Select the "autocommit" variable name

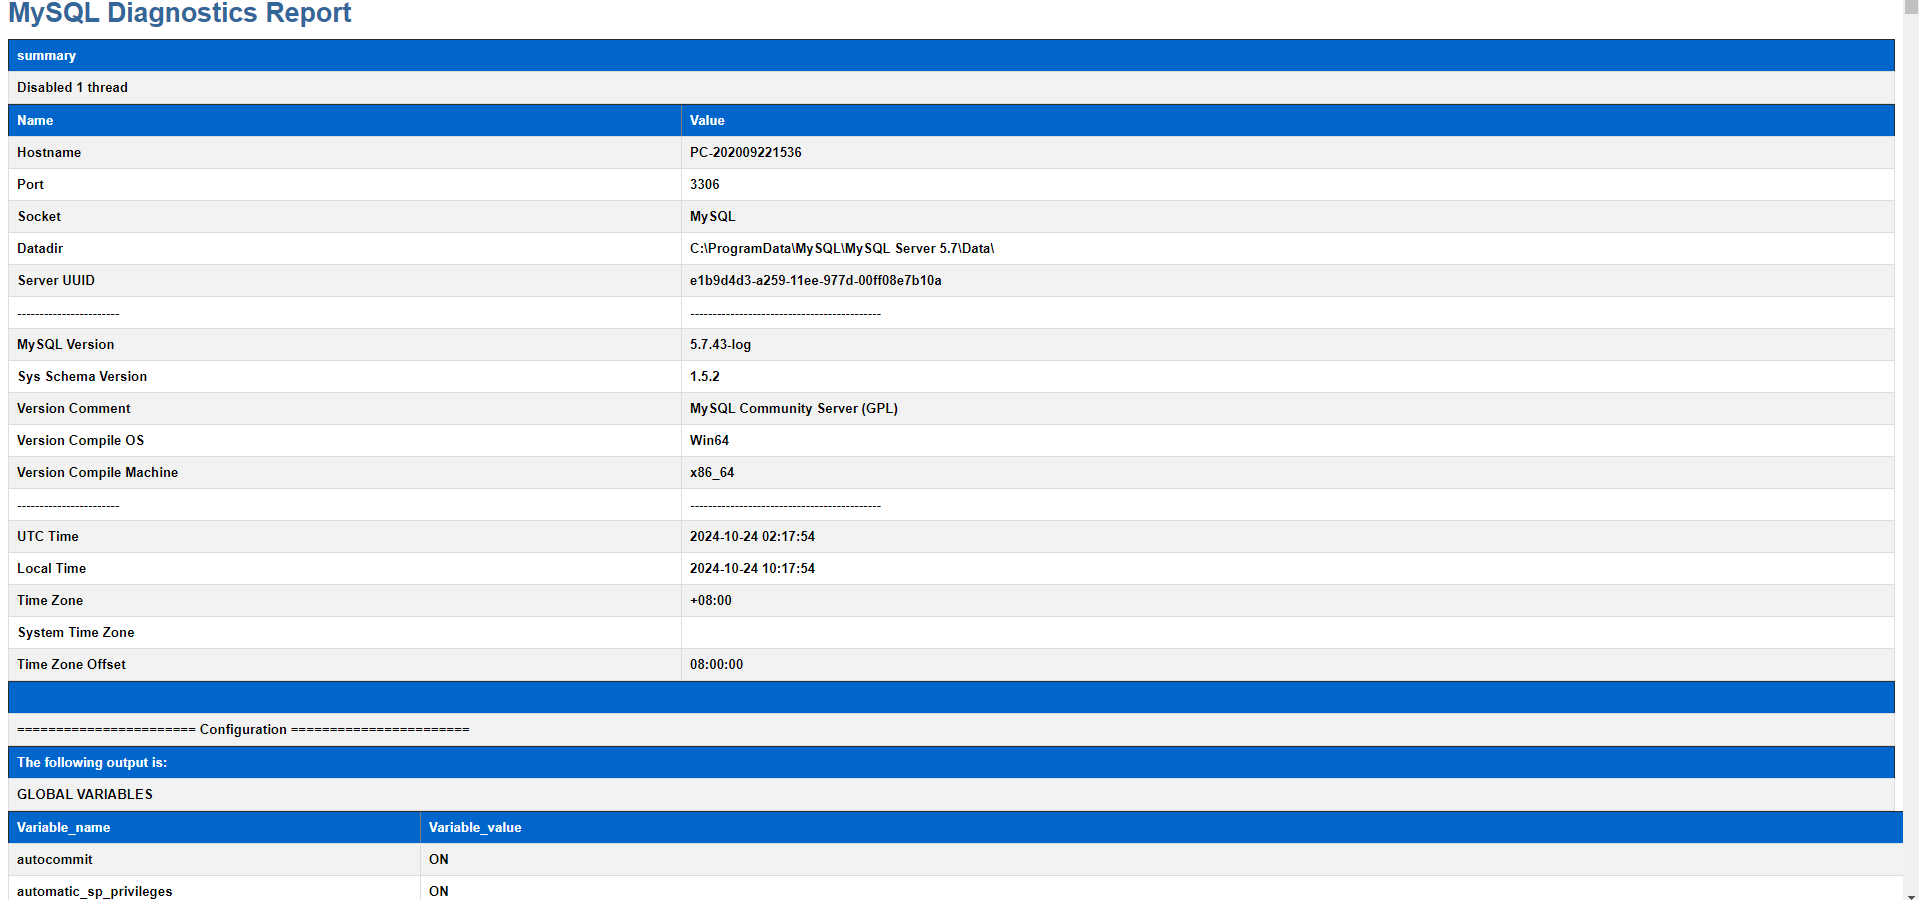55,860
